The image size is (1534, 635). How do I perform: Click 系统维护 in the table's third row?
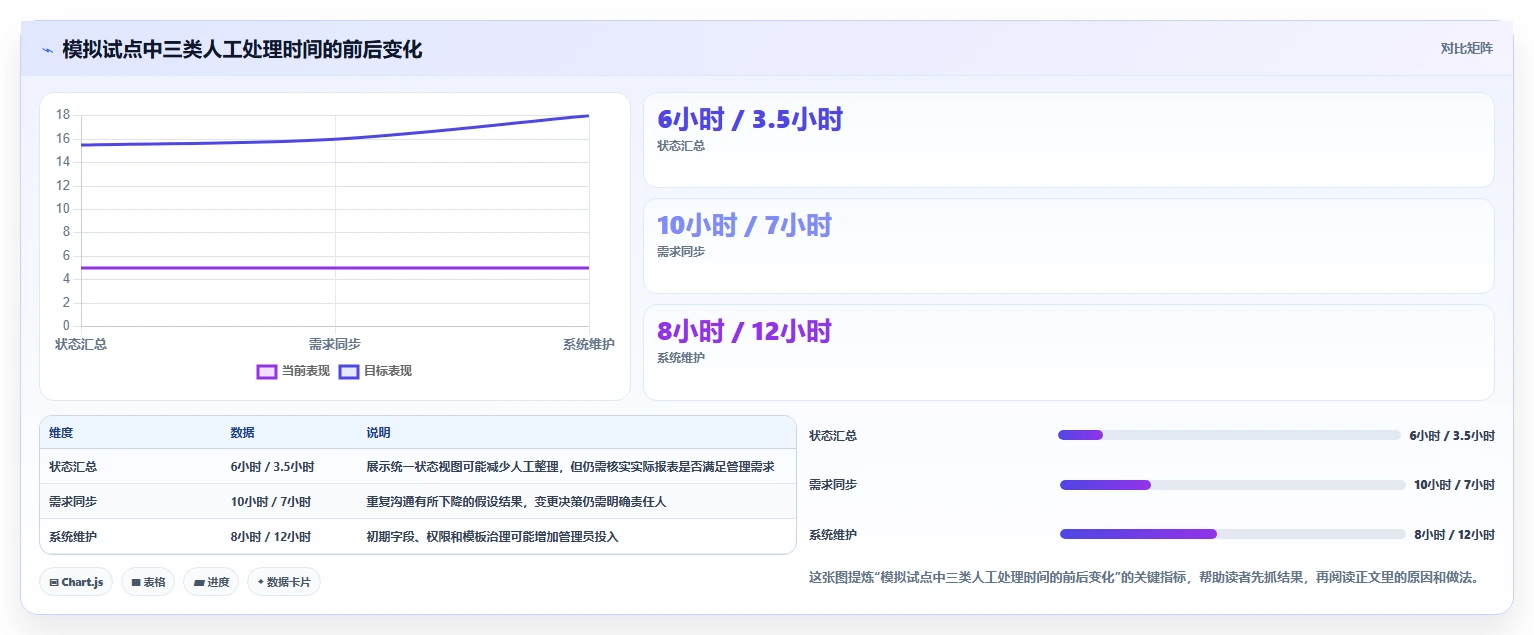pyautogui.click(x=73, y=537)
